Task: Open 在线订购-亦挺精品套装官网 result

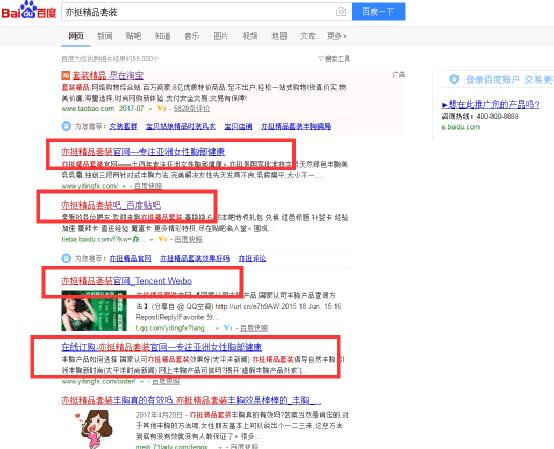Action: [161, 347]
